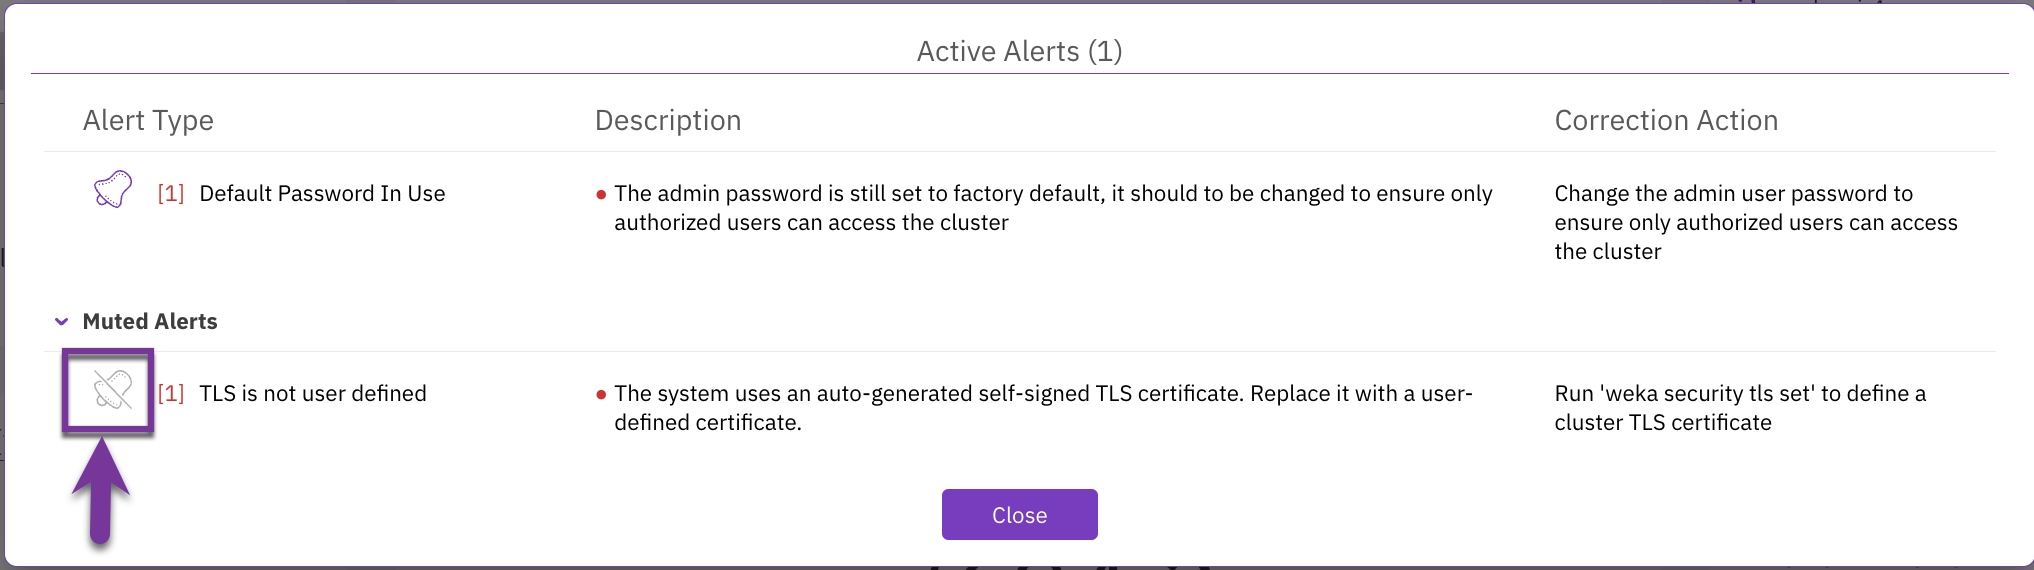The image size is (2034, 570).
Task: Click the count badge beside Default Password In Use
Action: [x=171, y=194]
